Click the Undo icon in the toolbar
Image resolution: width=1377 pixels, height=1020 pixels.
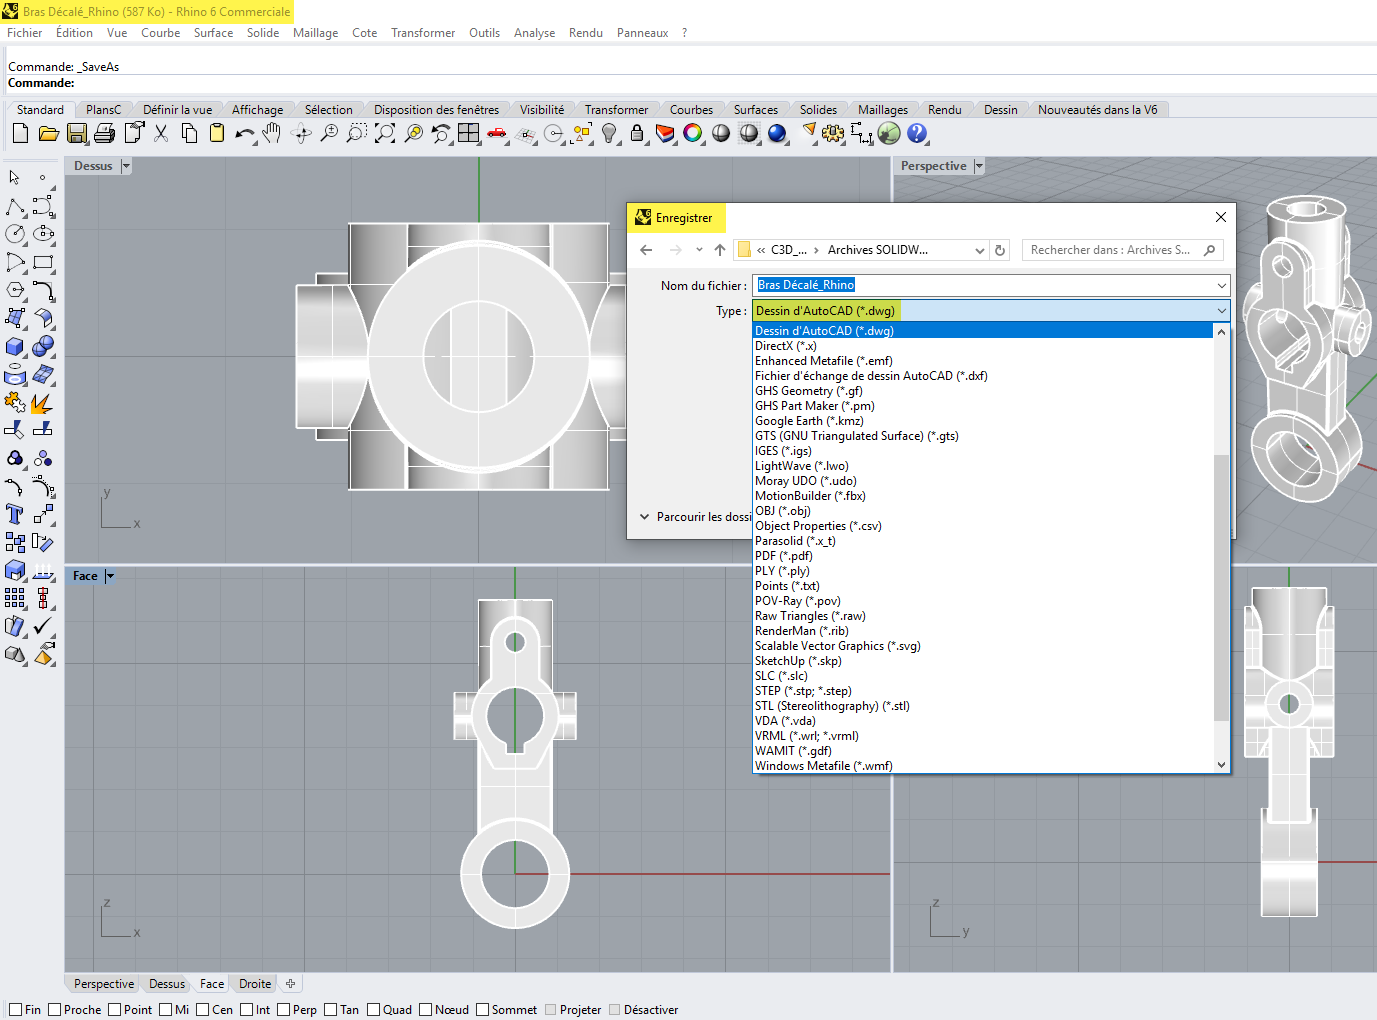click(244, 133)
